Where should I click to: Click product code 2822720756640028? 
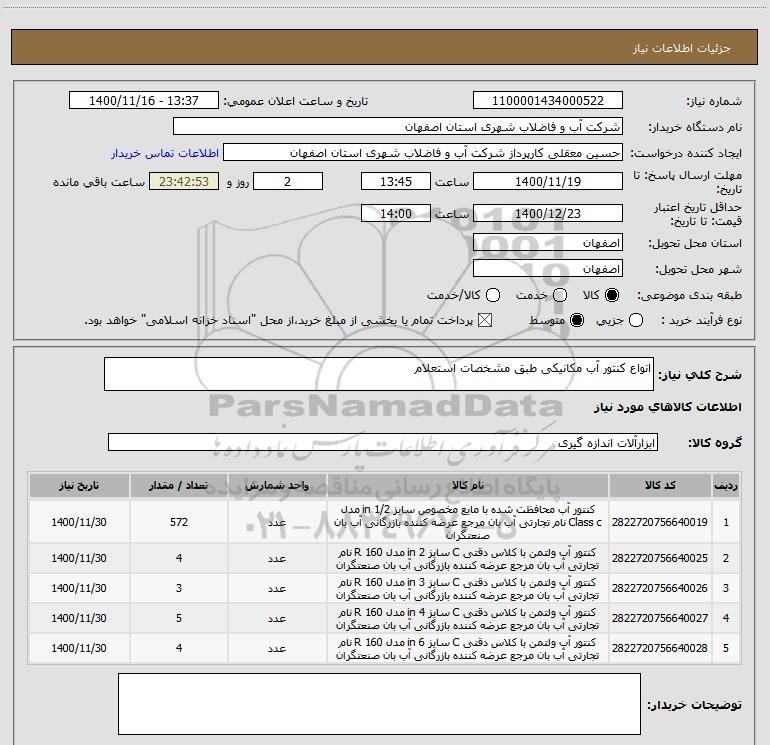(660, 648)
